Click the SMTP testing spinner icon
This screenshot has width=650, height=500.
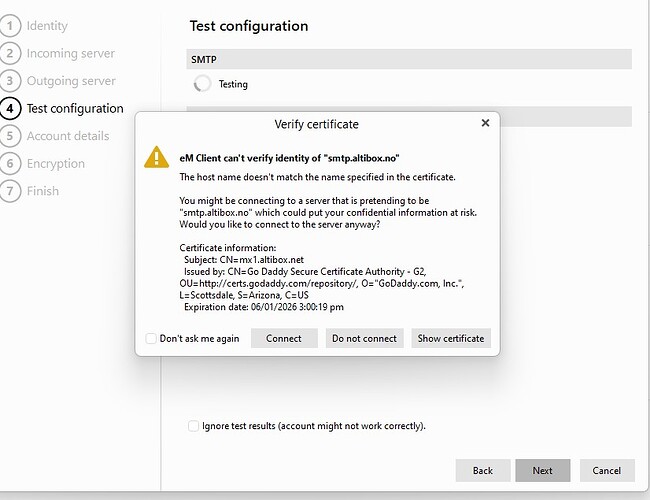pyautogui.click(x=202, y=84)
